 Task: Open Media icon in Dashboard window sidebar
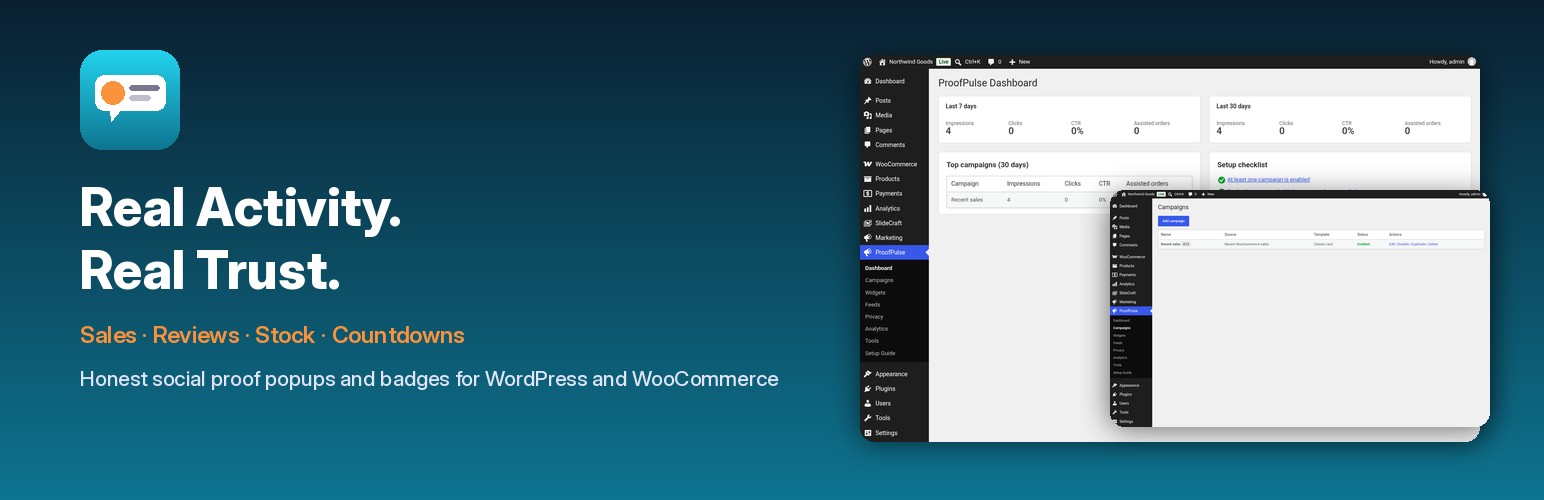point(867,115)
